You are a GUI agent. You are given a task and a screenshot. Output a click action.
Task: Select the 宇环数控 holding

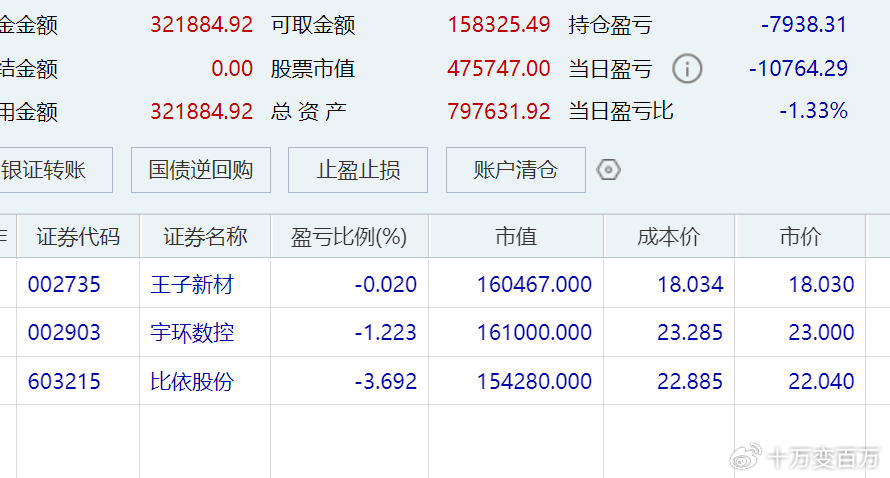[192, 333]
